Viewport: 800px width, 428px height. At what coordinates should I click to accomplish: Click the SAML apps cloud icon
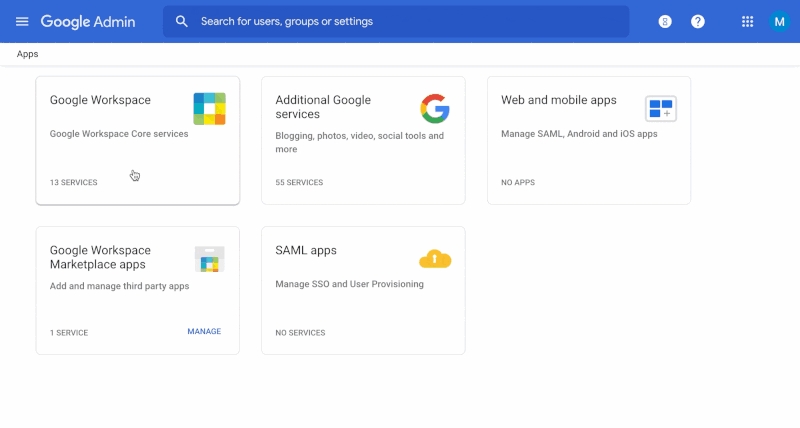tap(435, 259)
